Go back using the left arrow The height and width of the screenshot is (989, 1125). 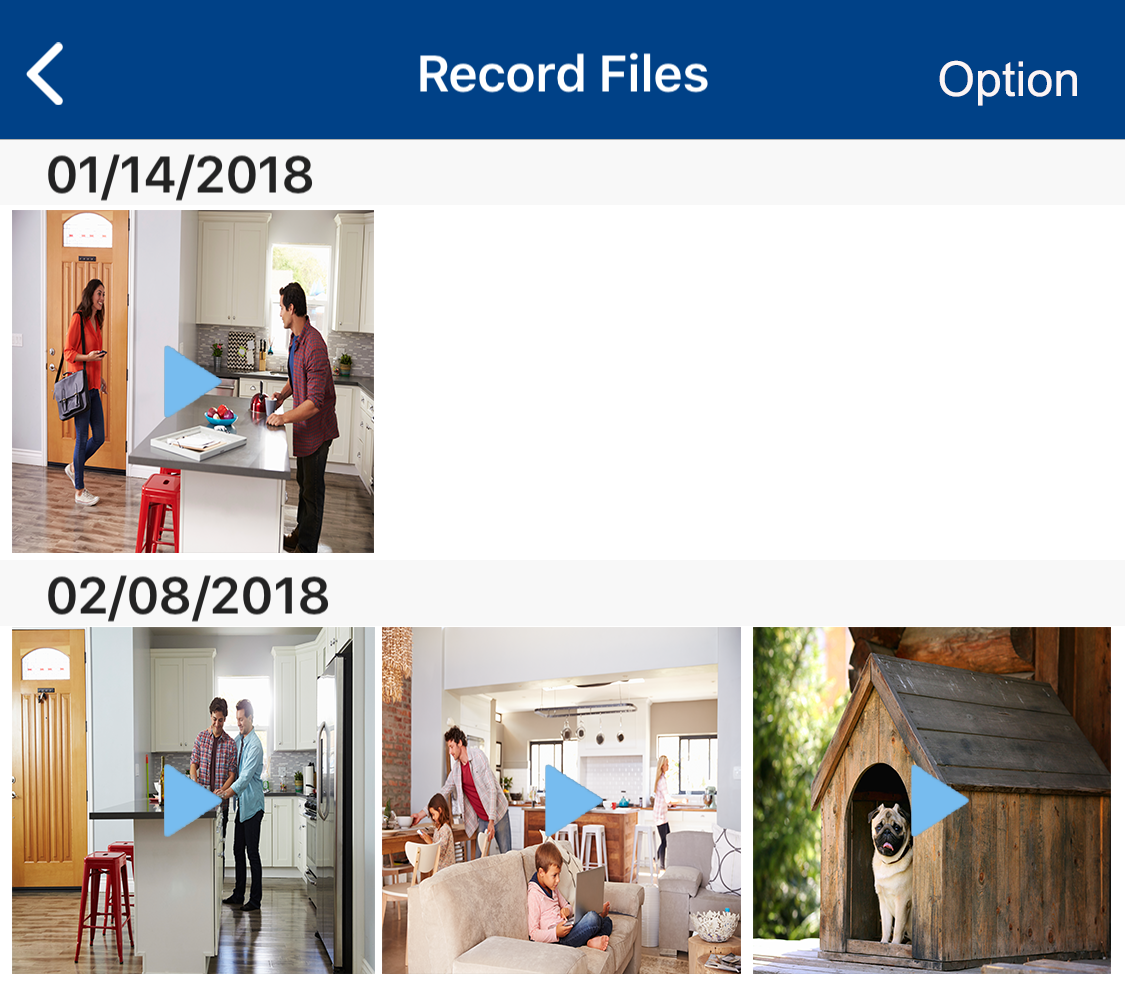click(45, 74)
